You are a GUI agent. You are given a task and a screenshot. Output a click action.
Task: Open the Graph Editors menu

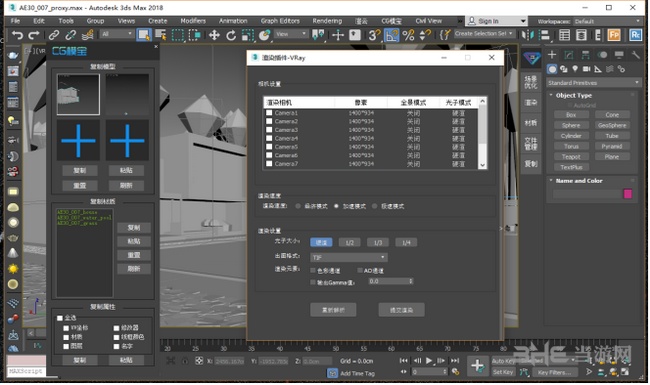click(x=280, y=21)
